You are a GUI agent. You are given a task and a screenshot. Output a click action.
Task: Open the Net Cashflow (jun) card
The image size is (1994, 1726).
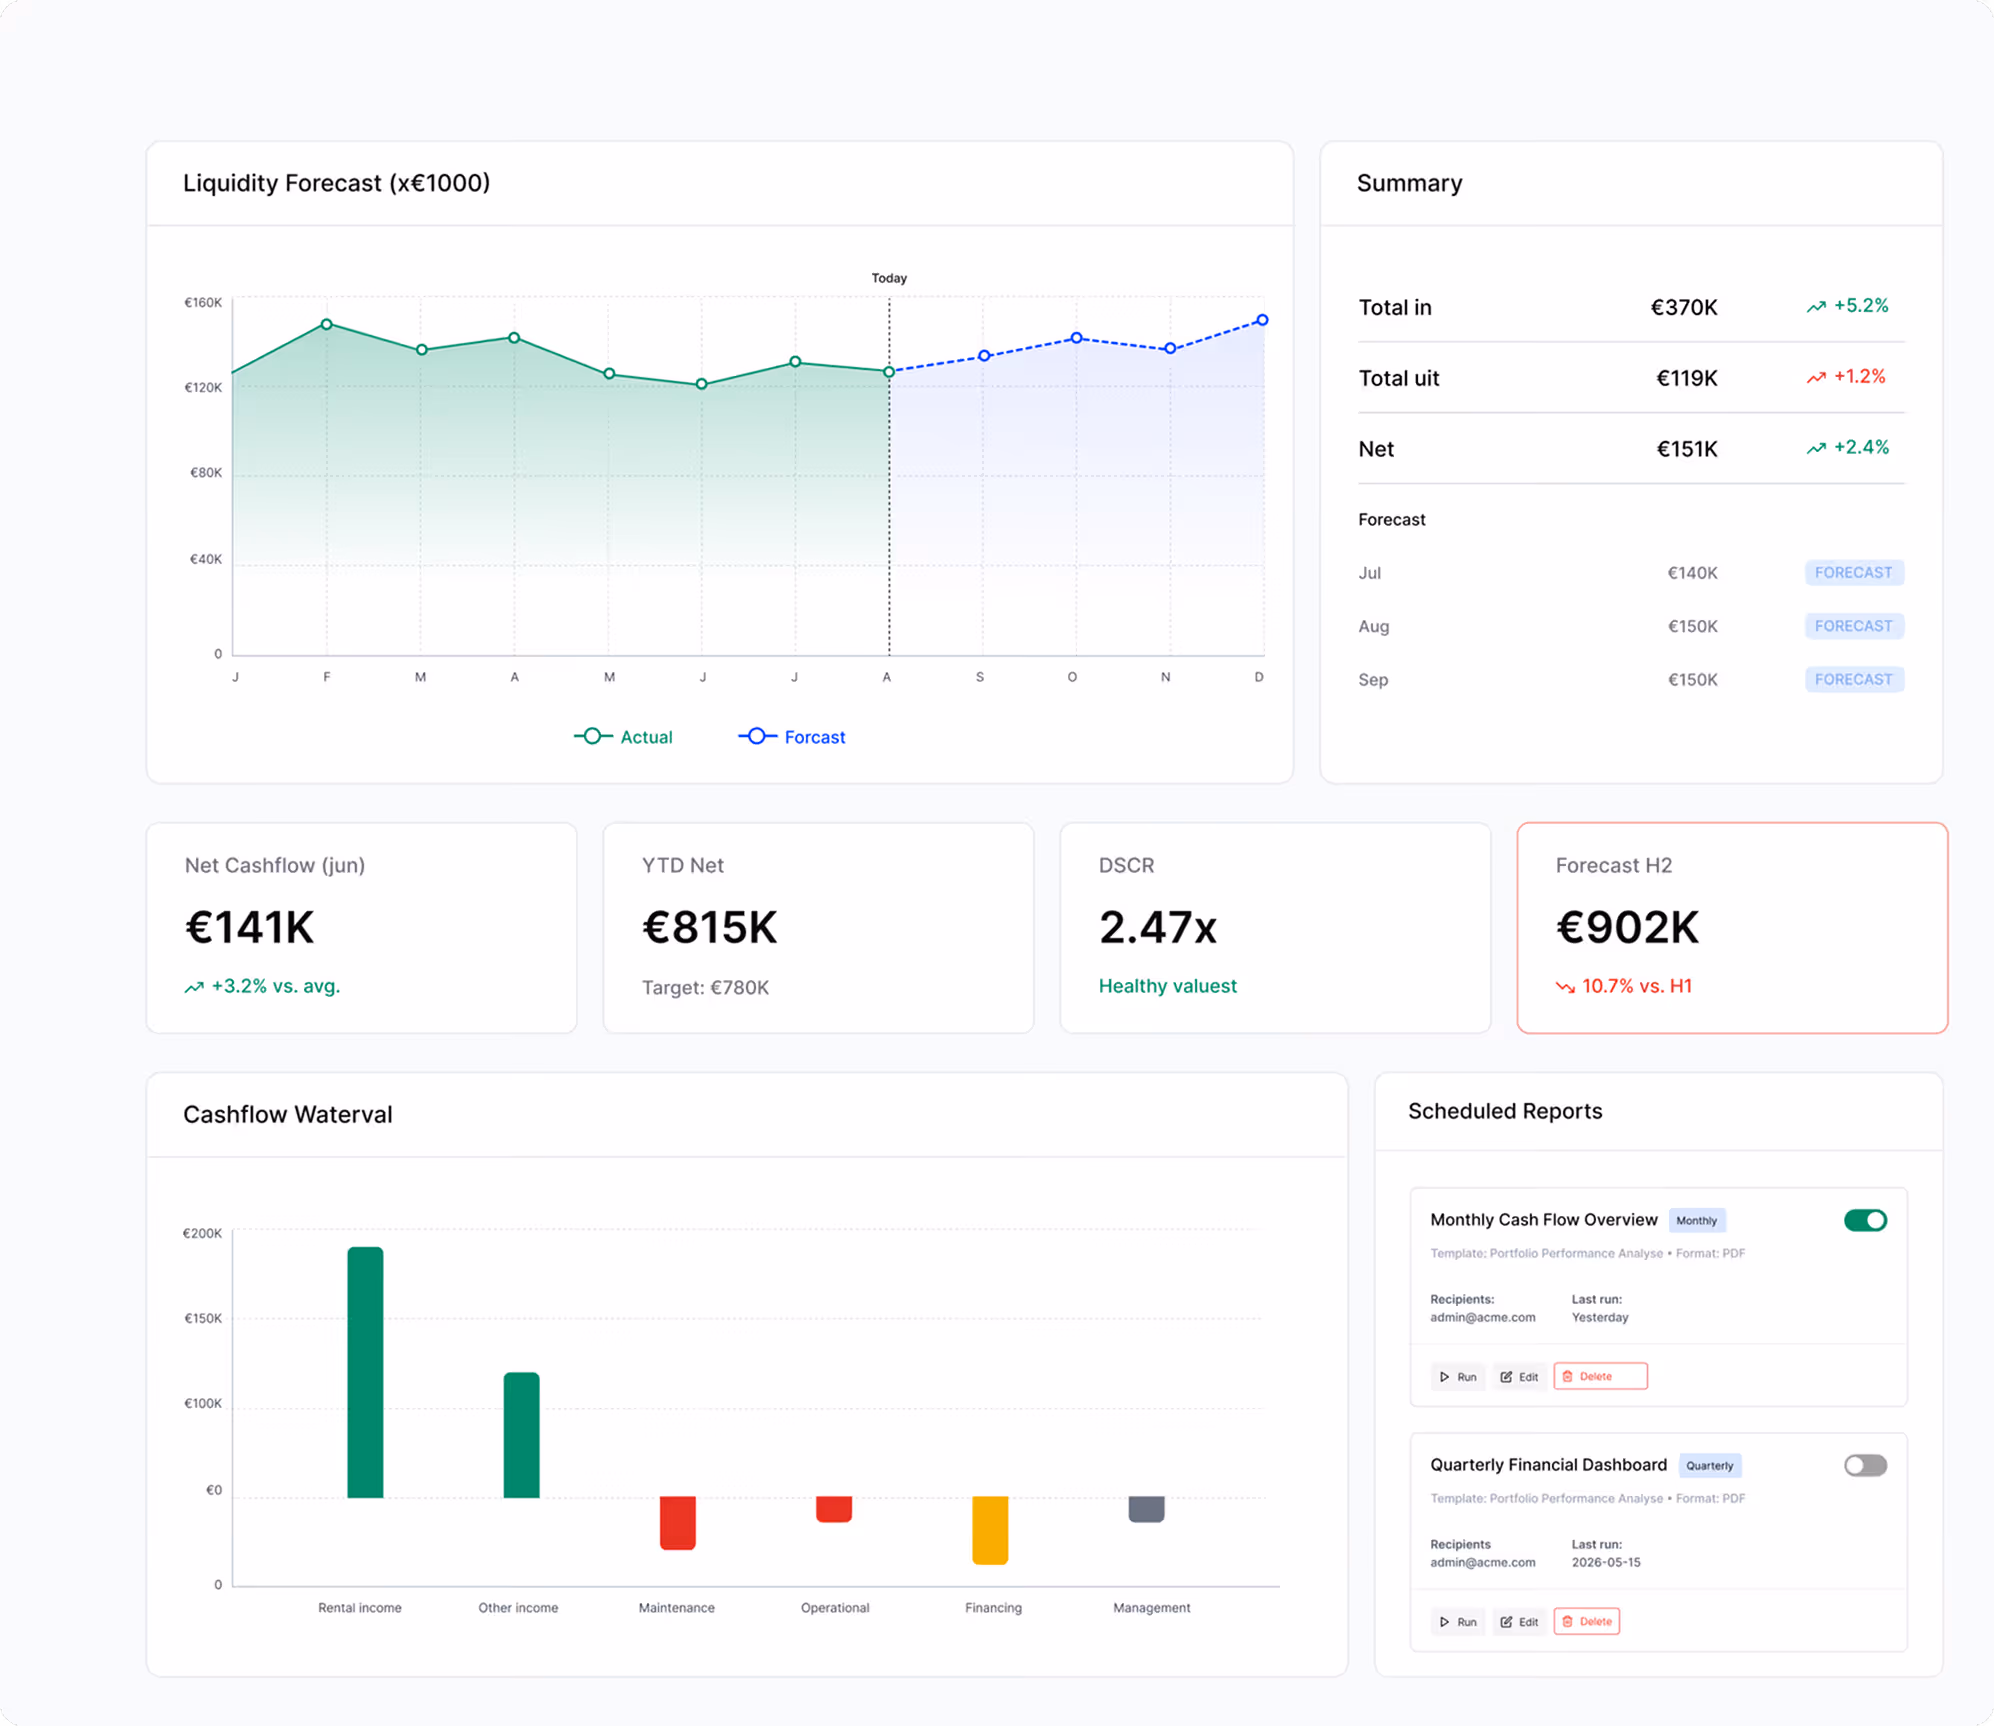coord(362,928)
